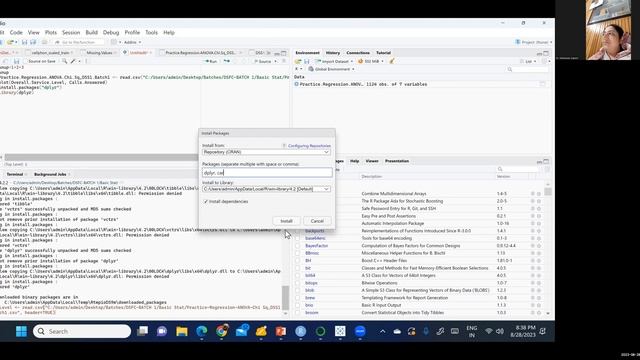This screenshot has height=360, width=640.
Task: Open the Practice.Regression.ANOVA editor tab
Action: pyautogui.click(x=200, y=53)
